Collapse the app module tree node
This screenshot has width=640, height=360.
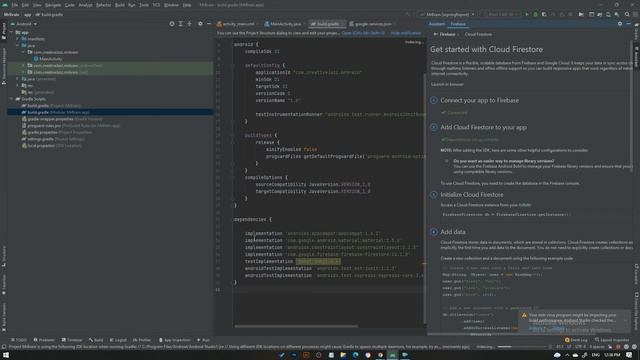(12, 32)
